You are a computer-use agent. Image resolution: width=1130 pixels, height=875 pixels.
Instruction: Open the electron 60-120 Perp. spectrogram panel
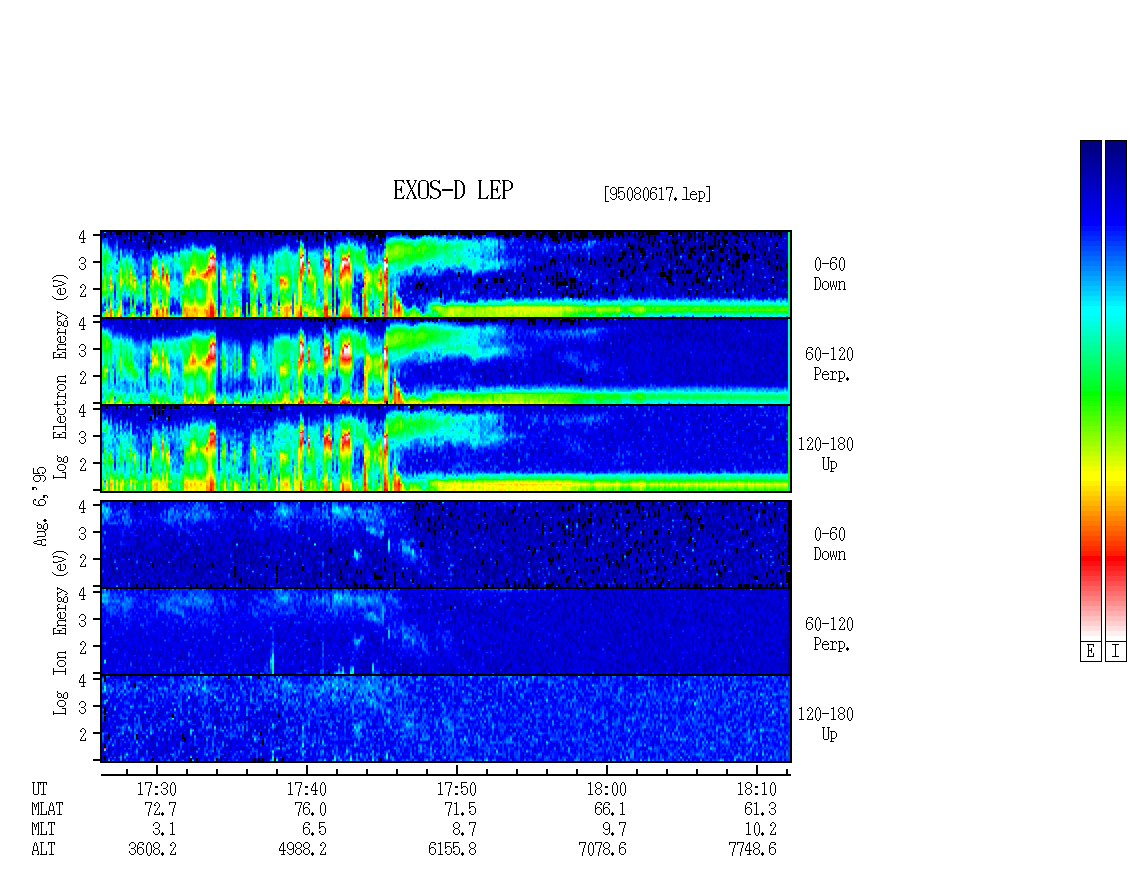(446, 361)
